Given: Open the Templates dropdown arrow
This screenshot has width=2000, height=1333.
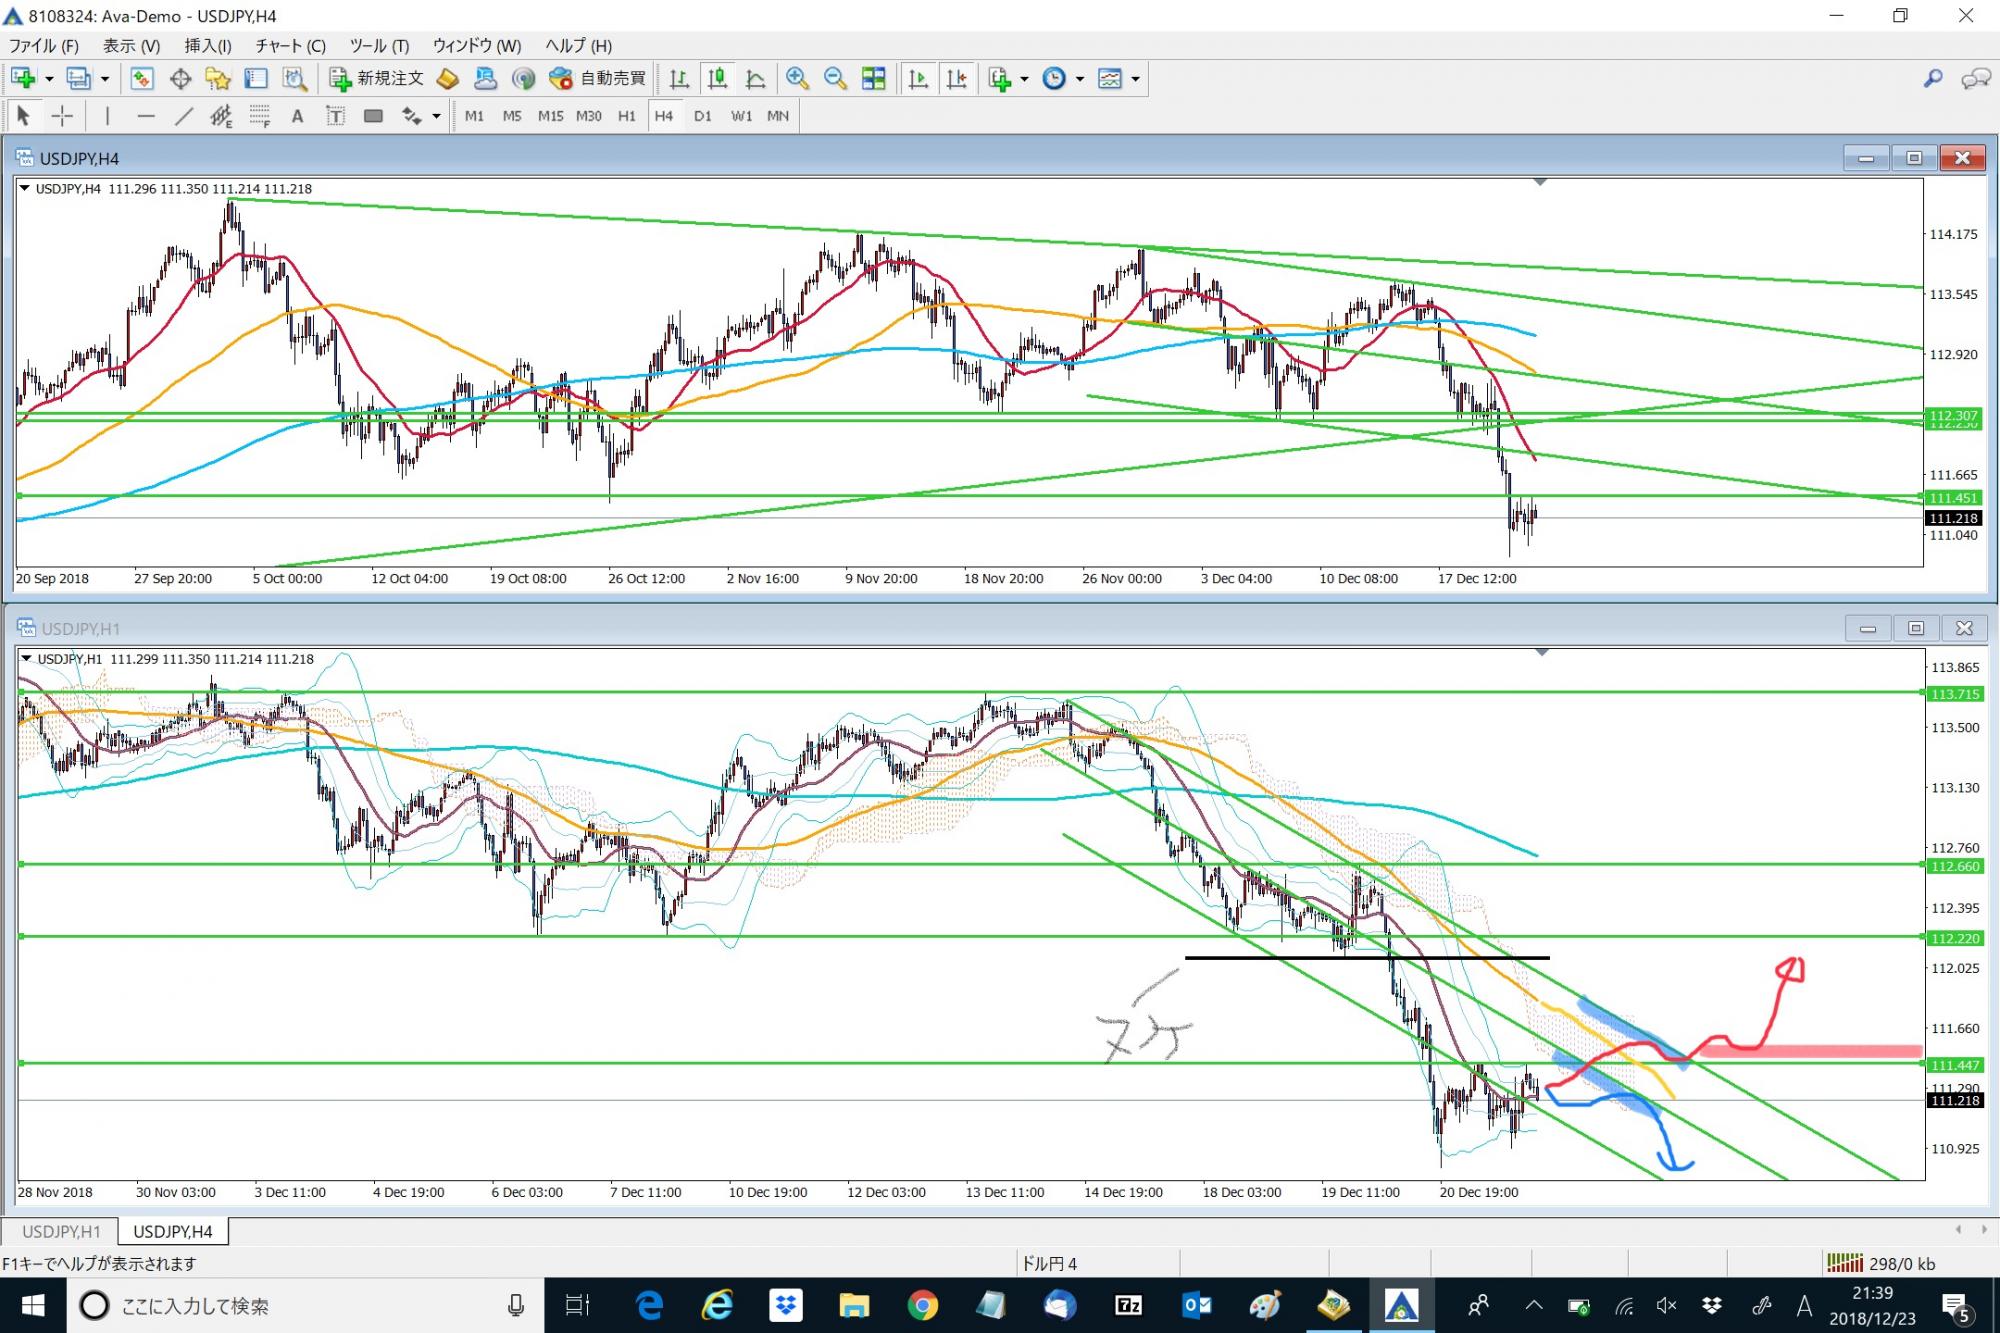Looking at the screenshot, I should [1135, 79].
